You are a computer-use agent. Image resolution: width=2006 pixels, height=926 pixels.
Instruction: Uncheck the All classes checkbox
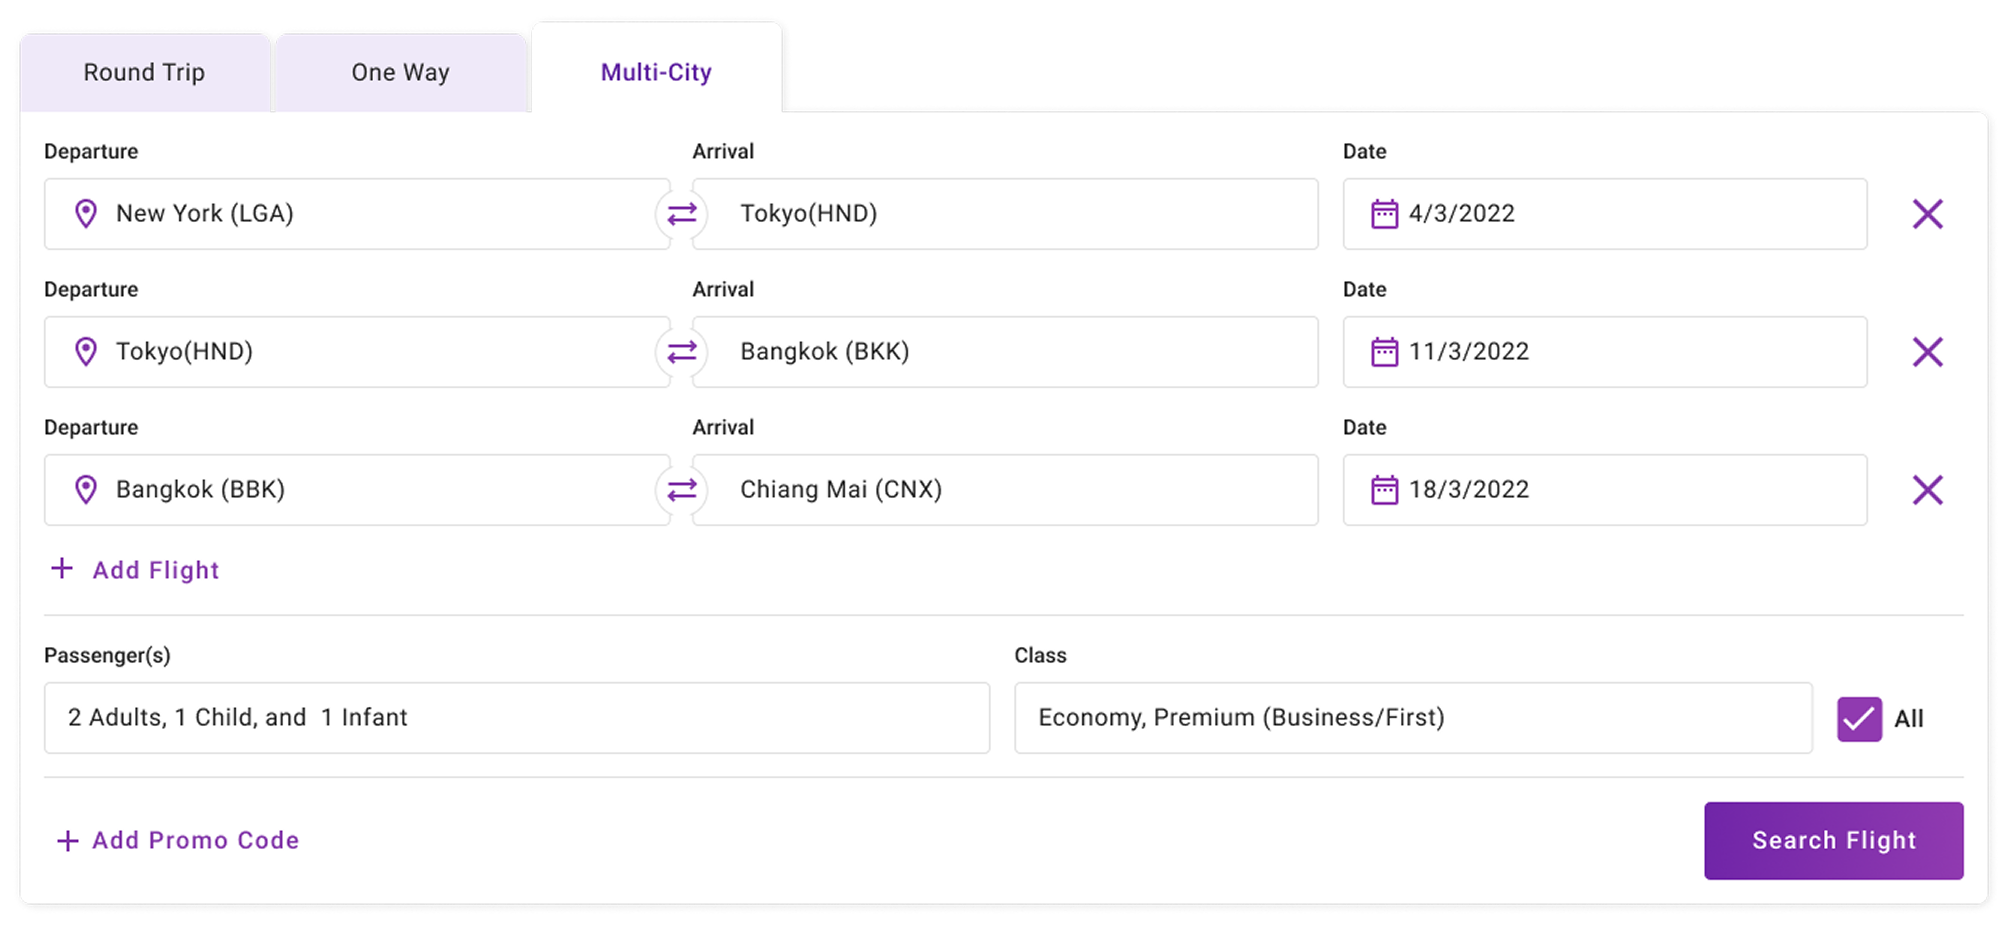click(1859, 719)
